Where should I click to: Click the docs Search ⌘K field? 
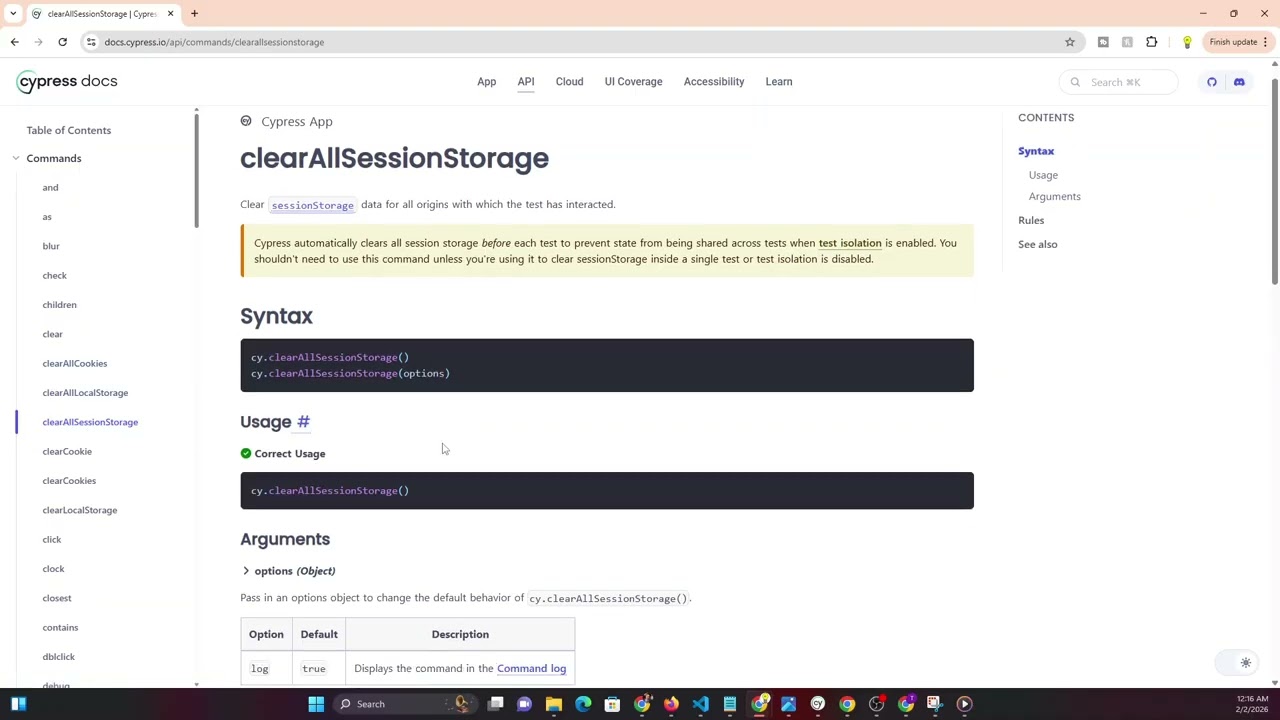1118,82
